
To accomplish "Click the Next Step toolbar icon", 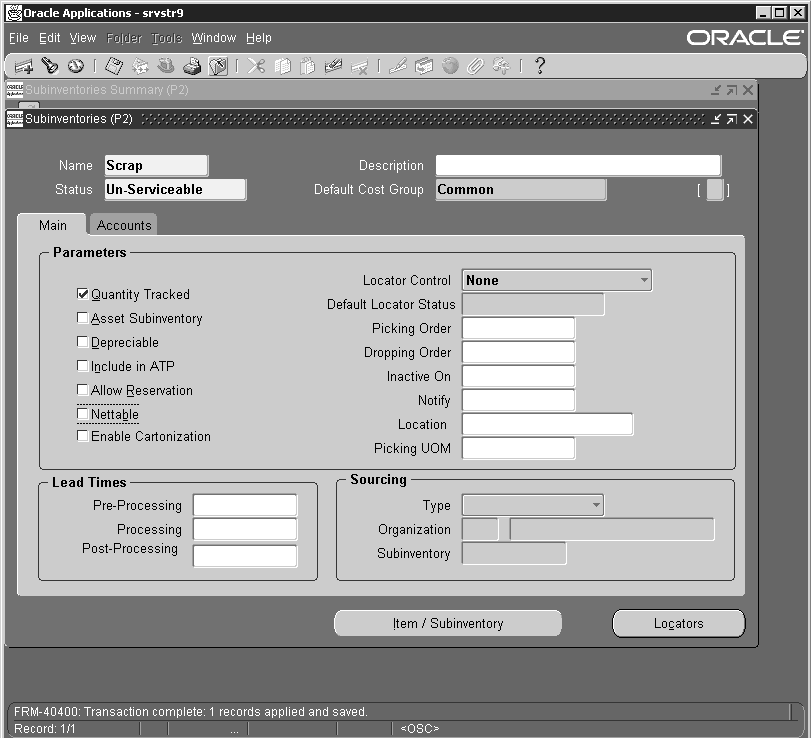I will pyautogui.click(x=140, y=66).
